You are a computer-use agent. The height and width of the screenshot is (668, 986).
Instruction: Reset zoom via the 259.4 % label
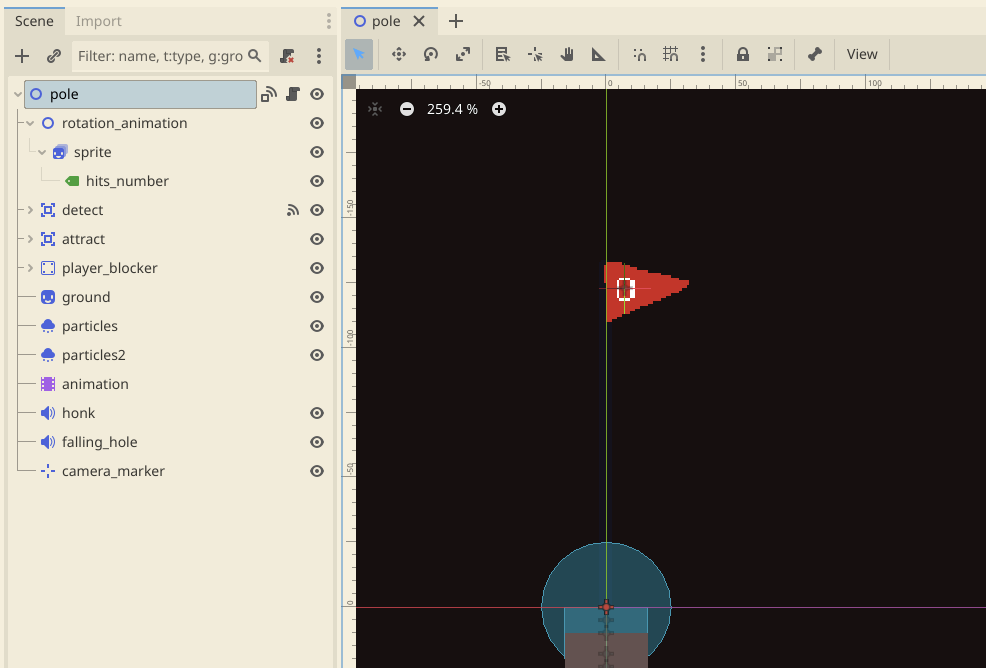452,109
